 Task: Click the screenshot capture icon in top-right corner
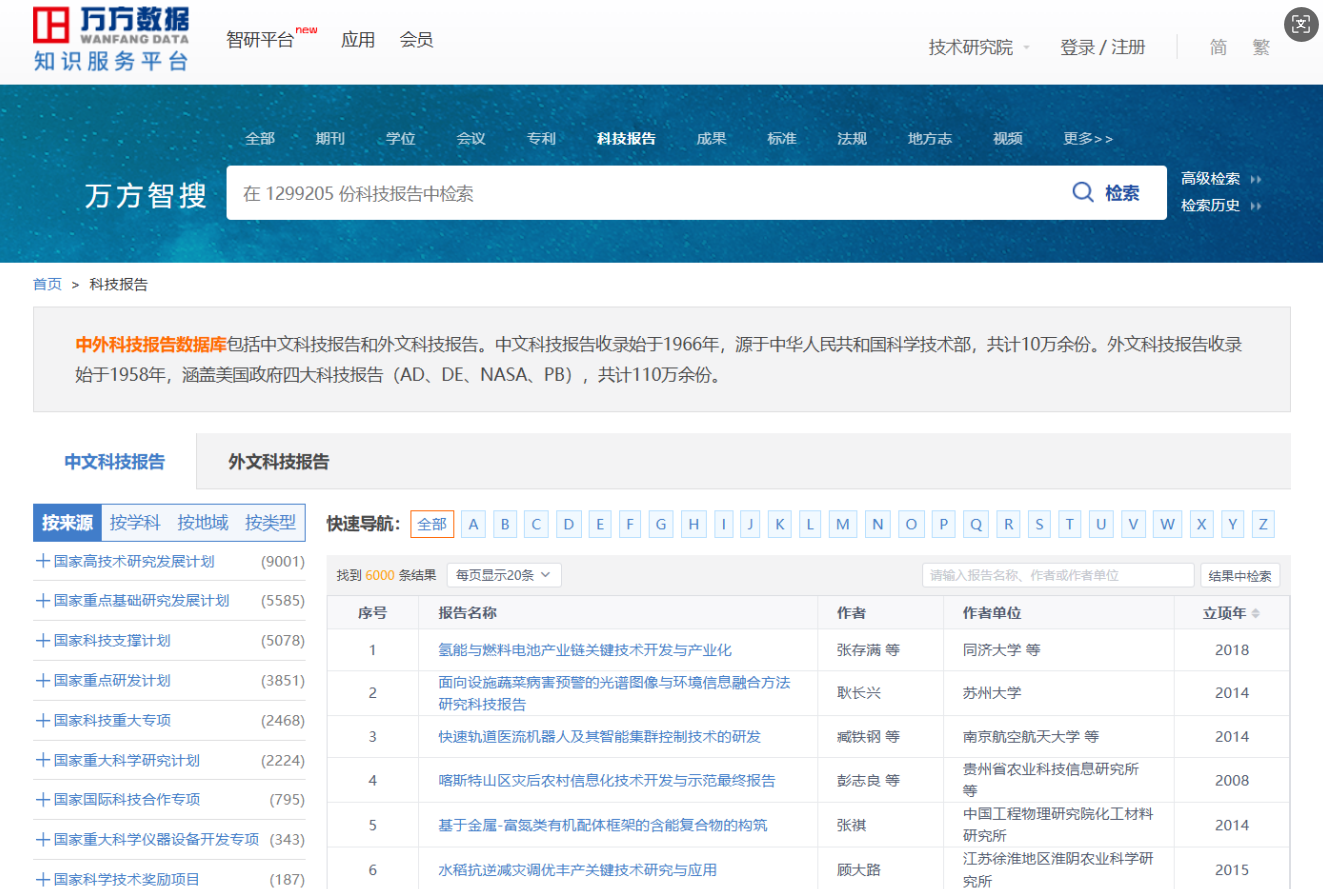[x=1299, y=25]
